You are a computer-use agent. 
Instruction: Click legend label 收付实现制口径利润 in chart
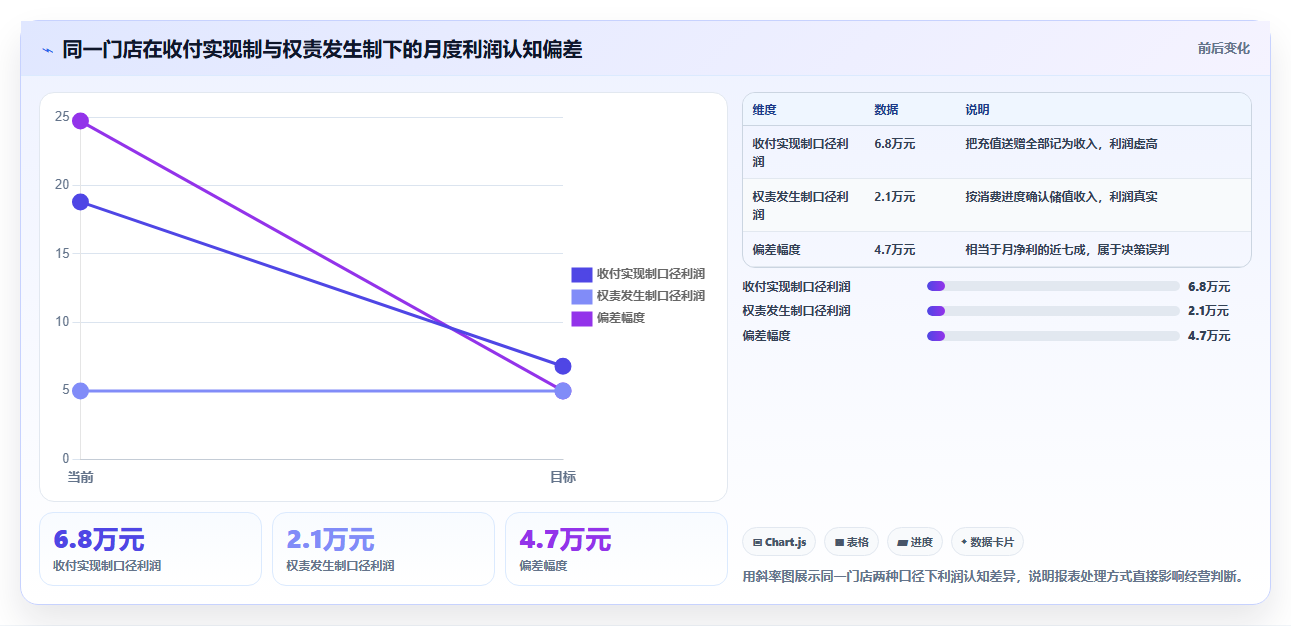tap(651, 274)
